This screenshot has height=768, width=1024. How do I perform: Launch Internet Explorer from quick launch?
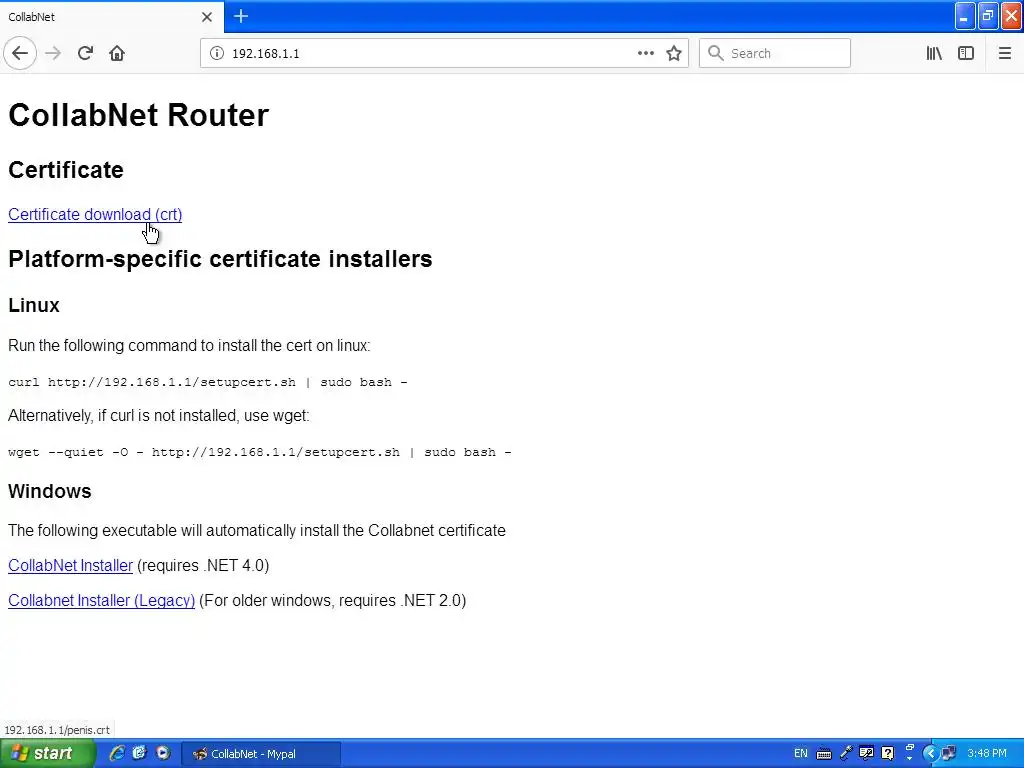(117, 754)
